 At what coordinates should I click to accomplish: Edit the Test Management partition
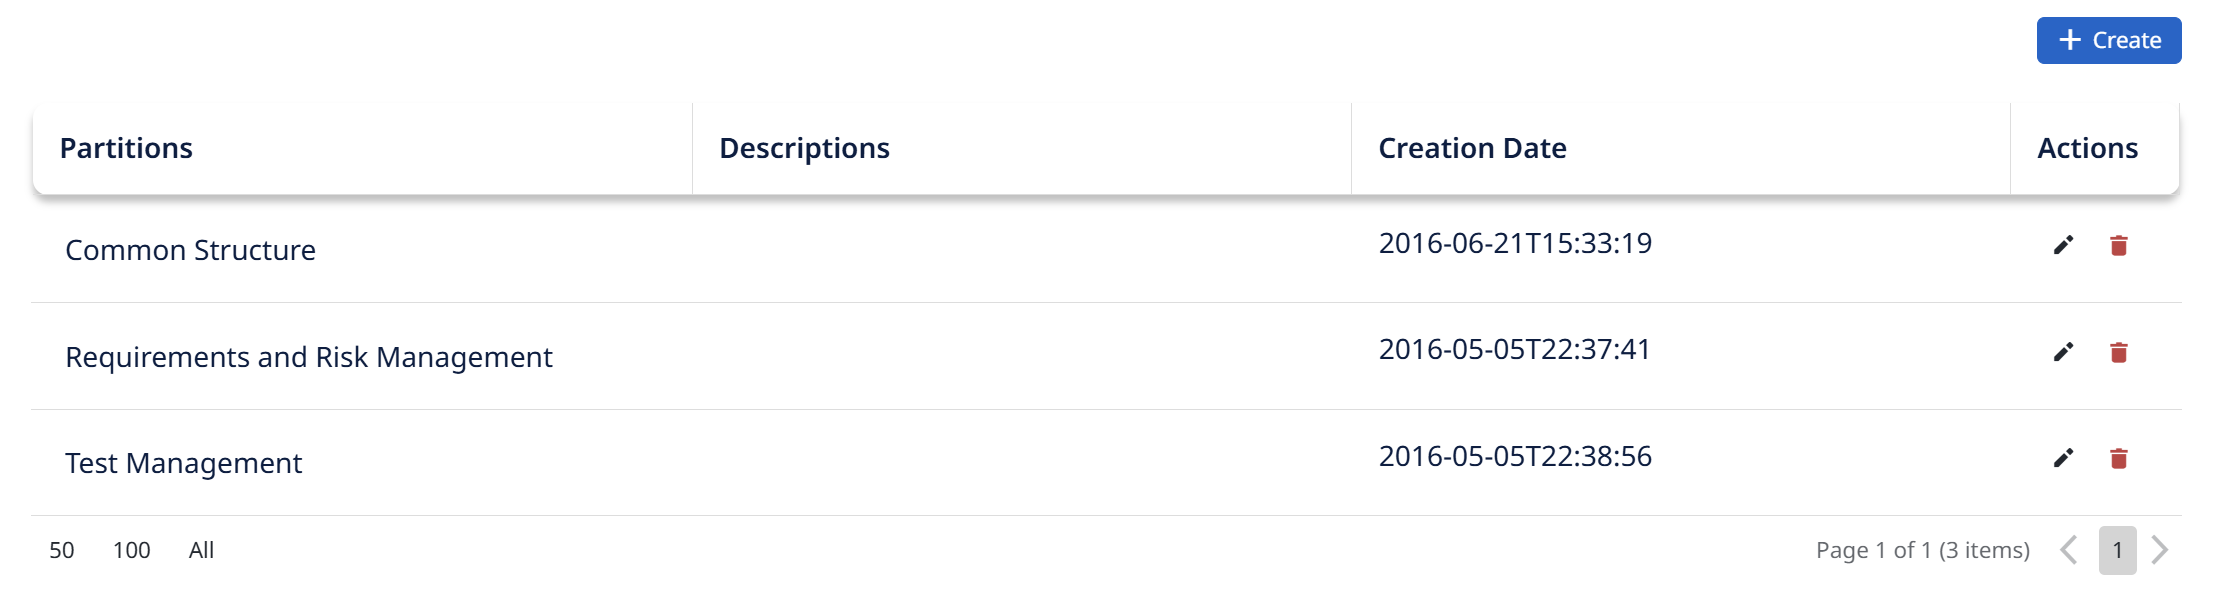pos(2063,458)
